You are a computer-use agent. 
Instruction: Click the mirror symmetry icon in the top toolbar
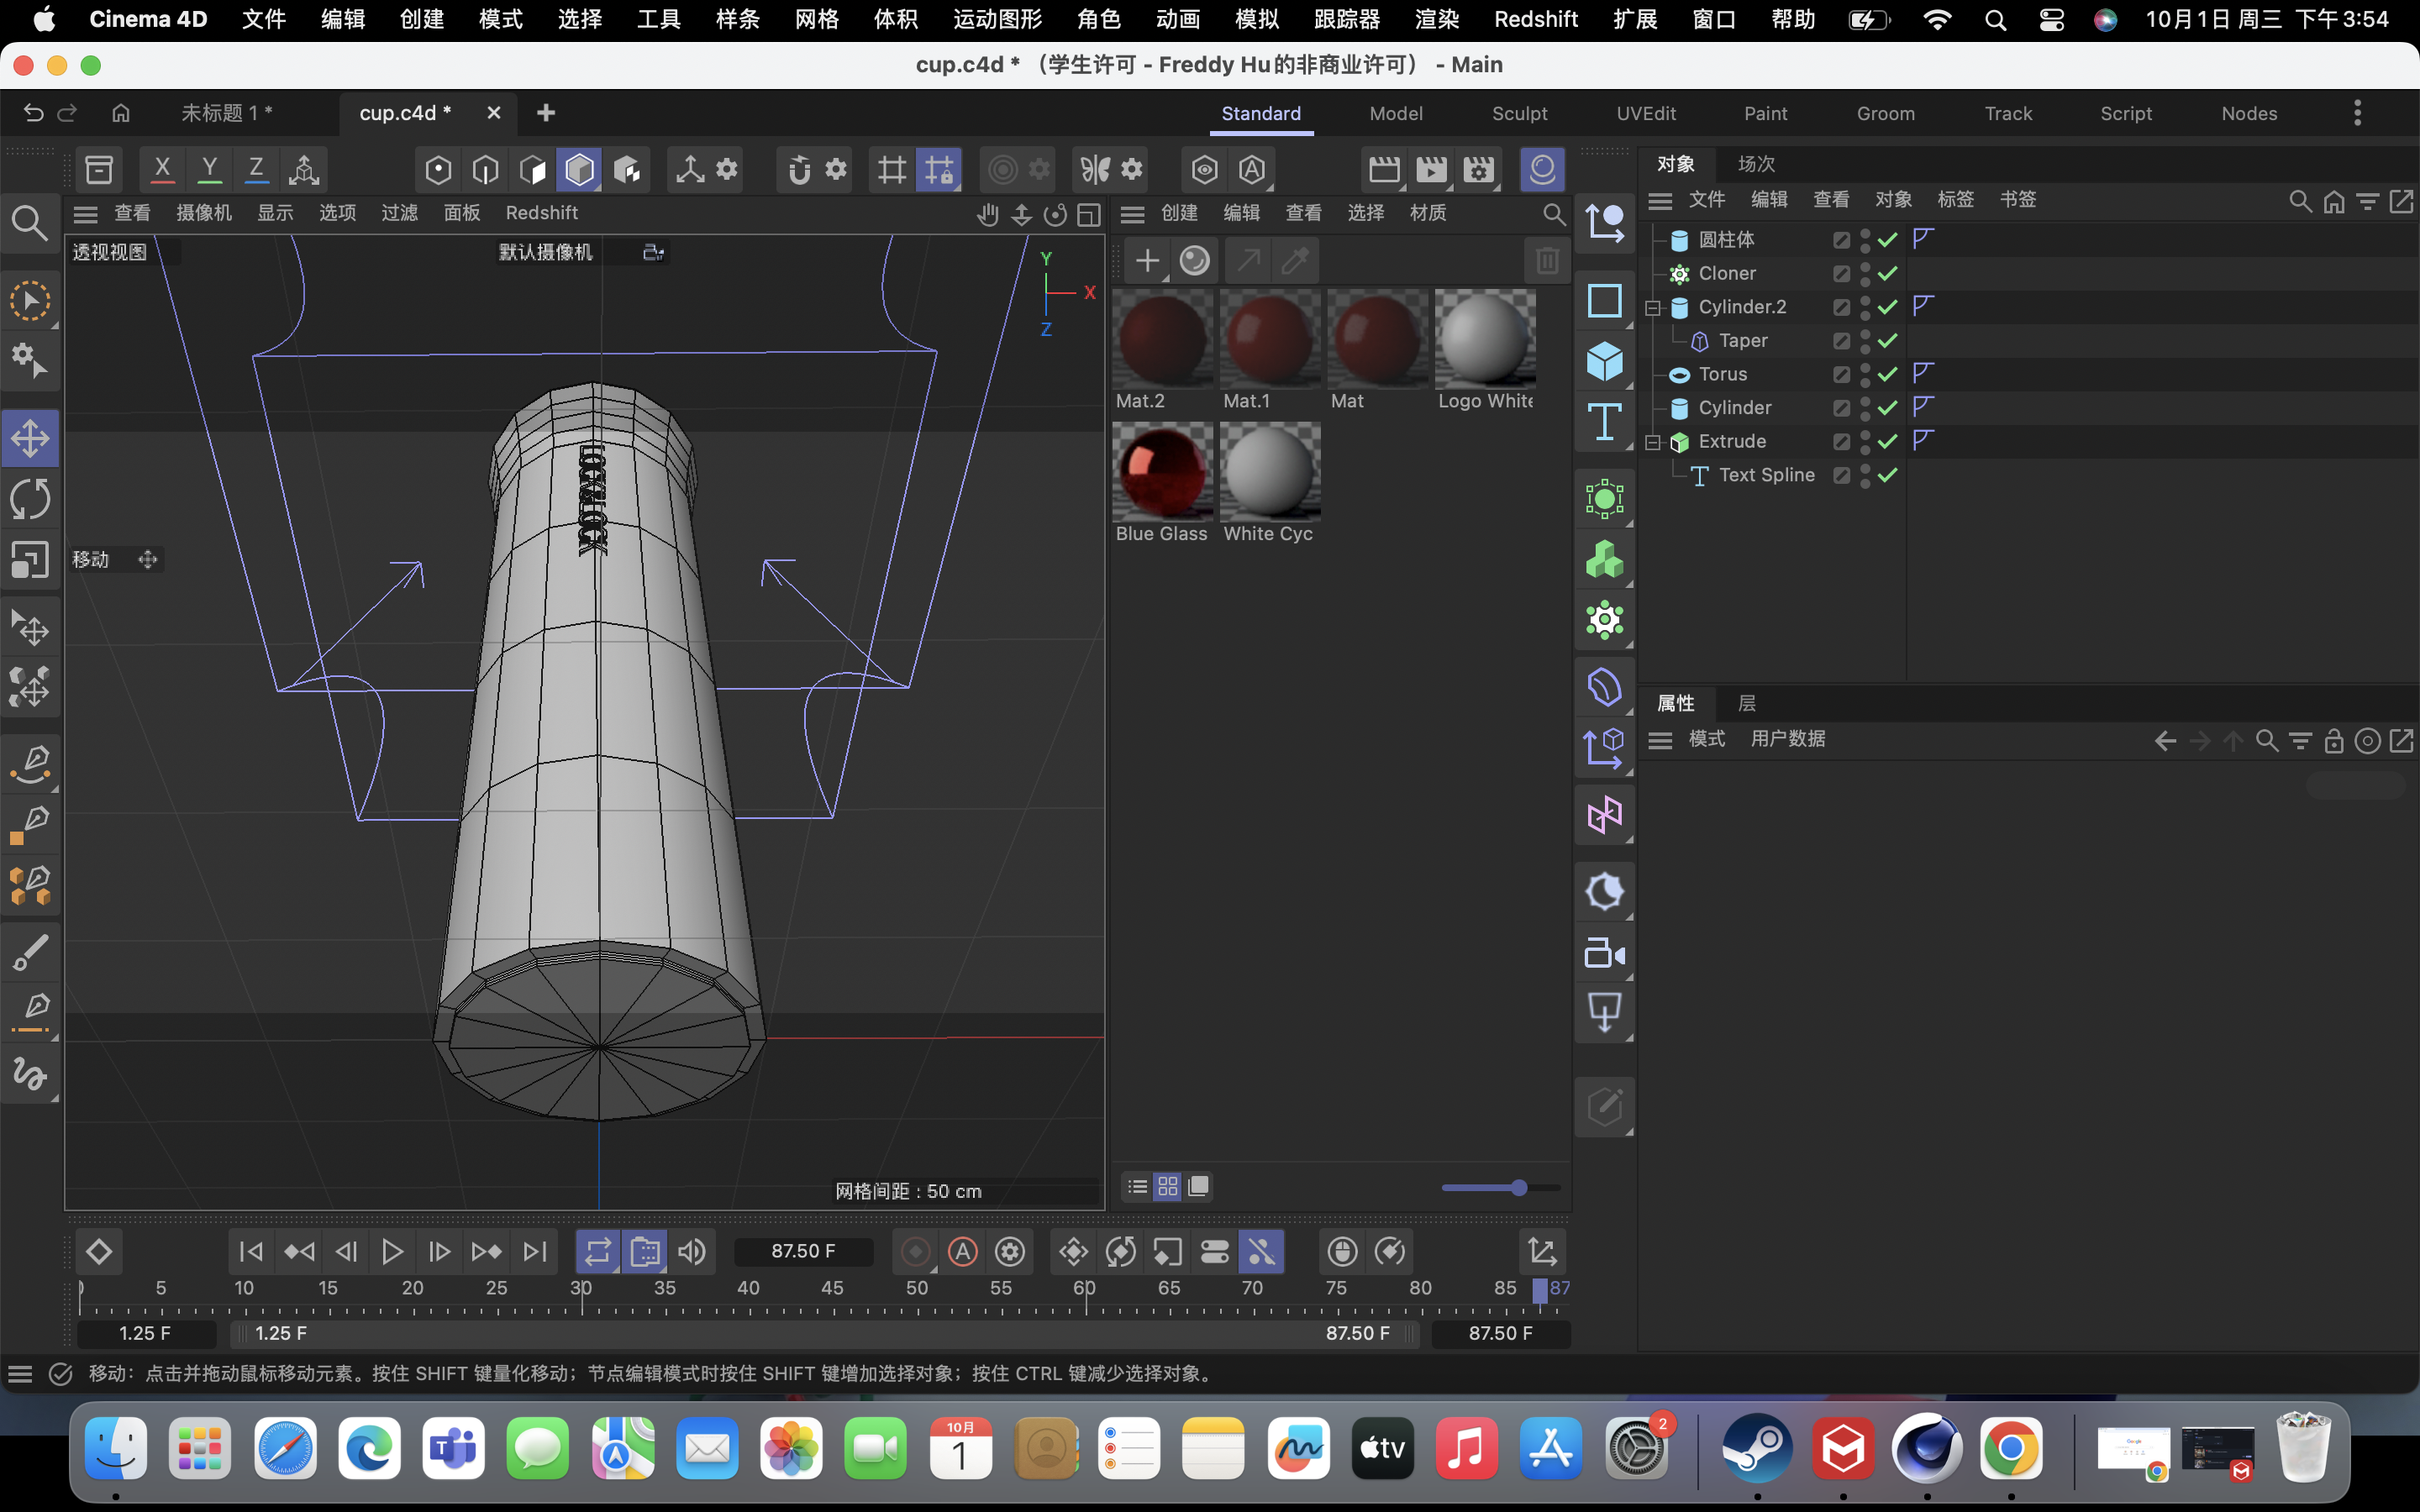[1095, 169]
